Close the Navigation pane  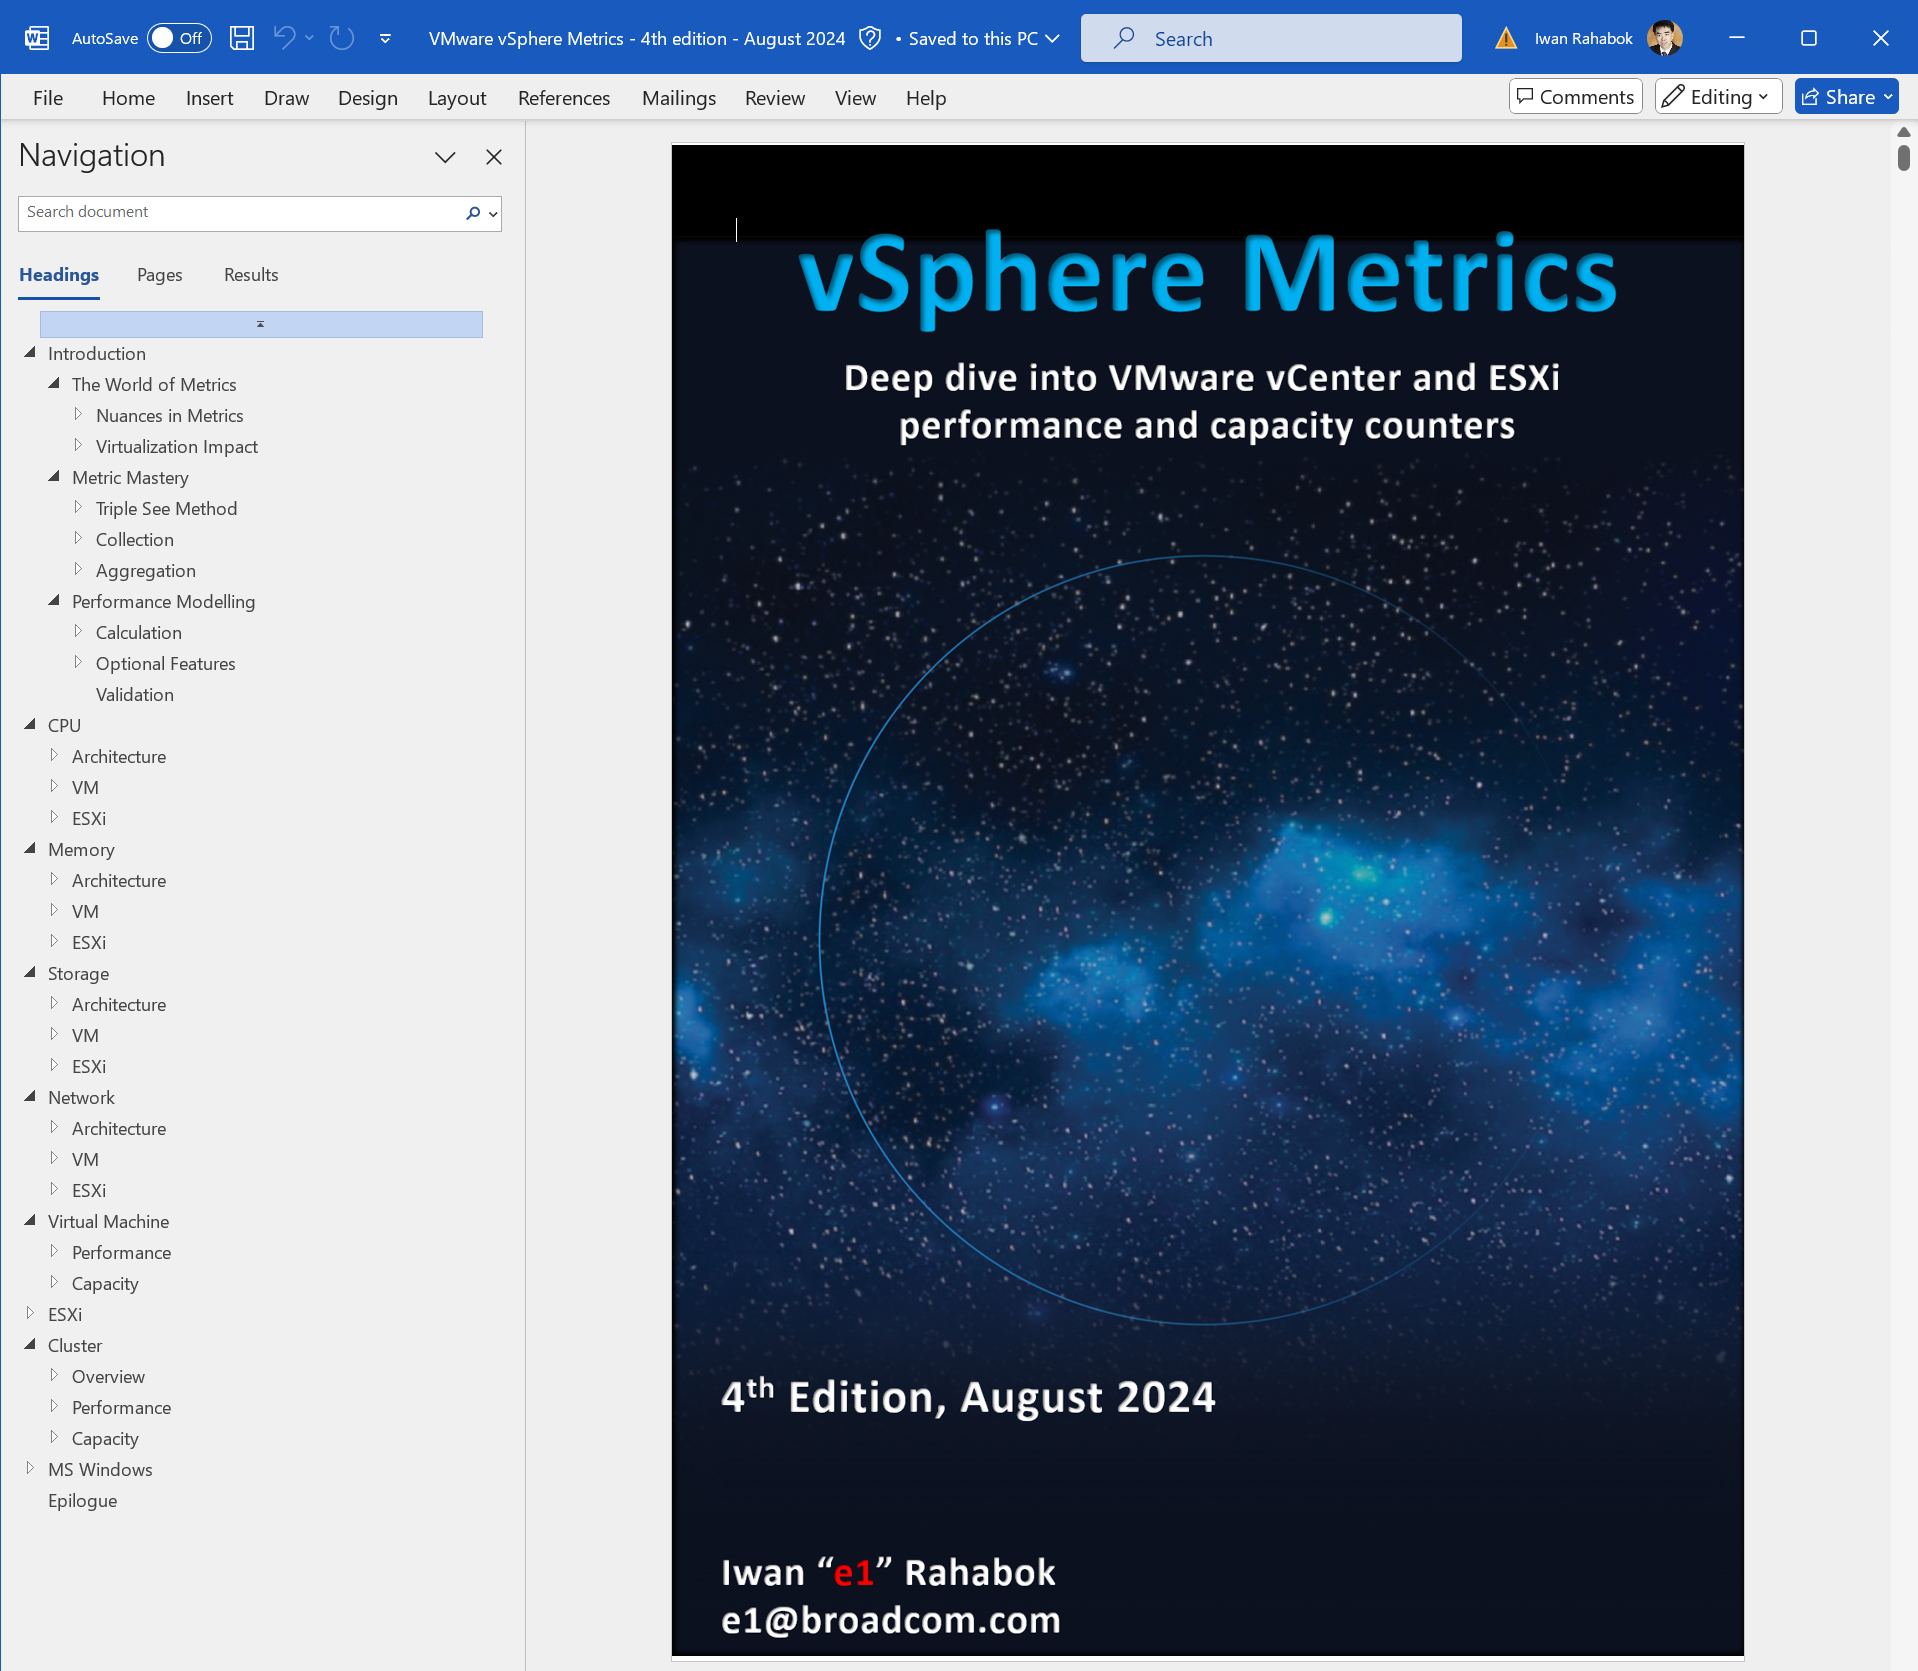(494, 157)
